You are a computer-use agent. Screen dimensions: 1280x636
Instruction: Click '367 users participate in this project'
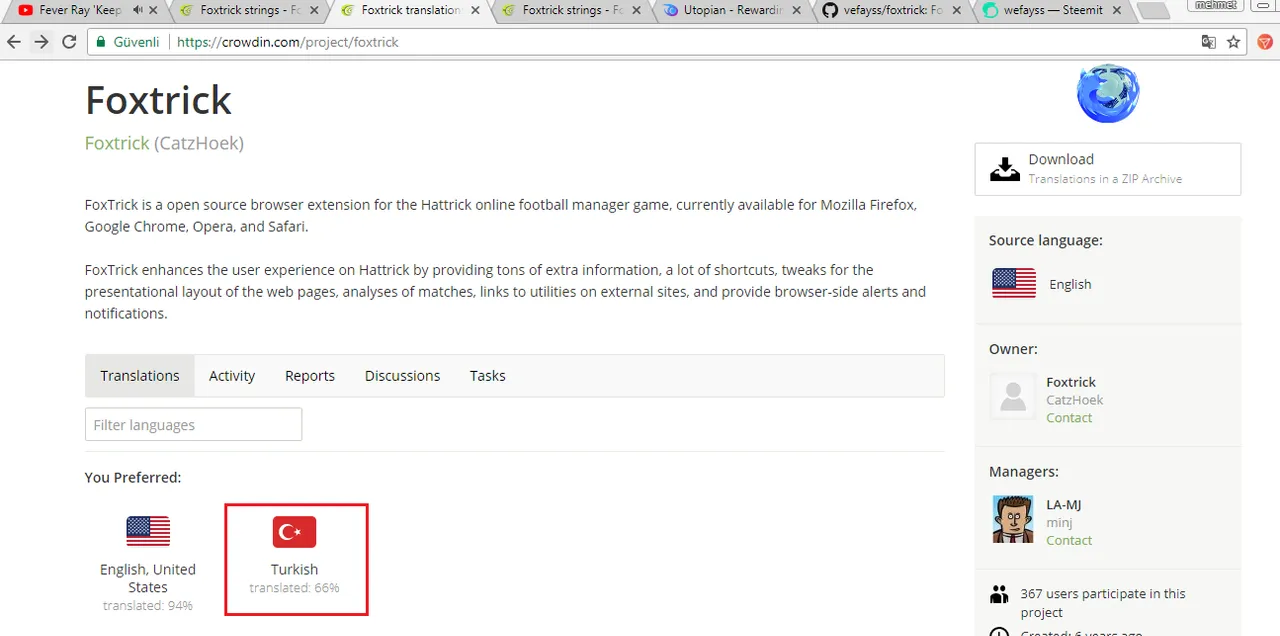[x=1103, y=603]
